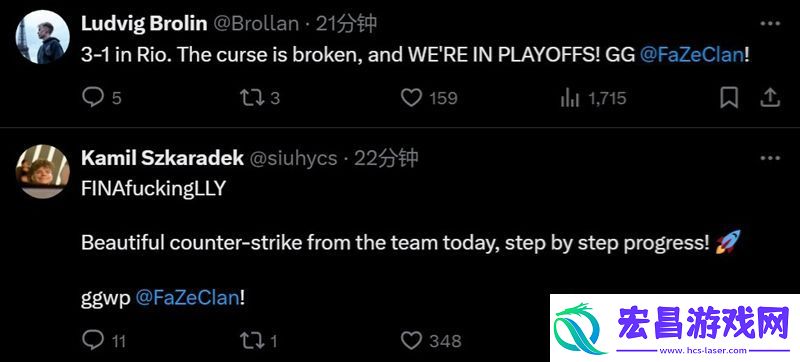Screen dimensions: 800x362
Task: Open Kamil Szkaradek's display name link
Action: [x=162, y=158]
